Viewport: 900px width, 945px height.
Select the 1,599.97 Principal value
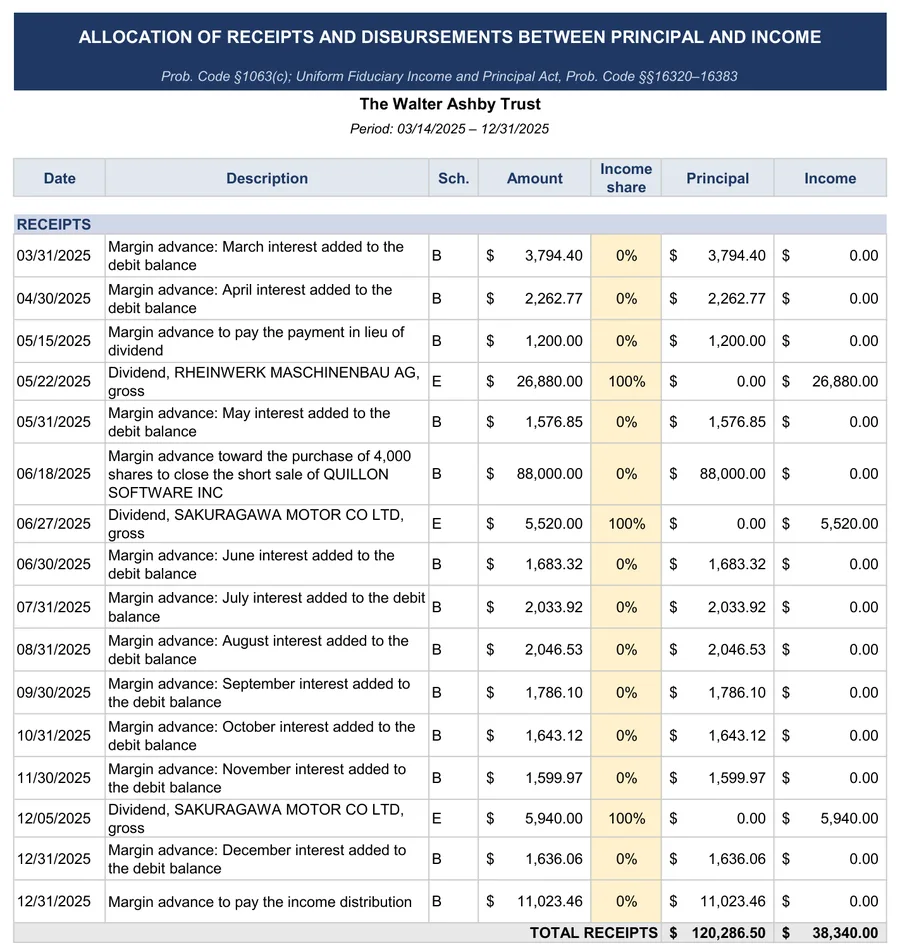point(736,778)
